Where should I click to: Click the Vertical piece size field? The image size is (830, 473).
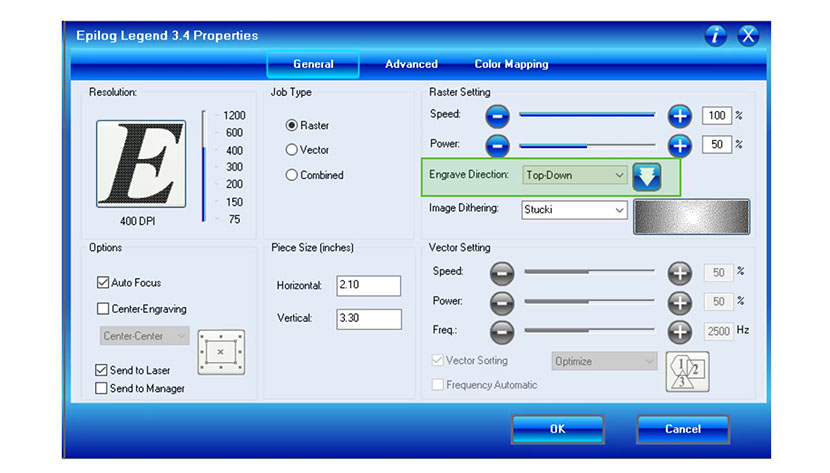369,319
